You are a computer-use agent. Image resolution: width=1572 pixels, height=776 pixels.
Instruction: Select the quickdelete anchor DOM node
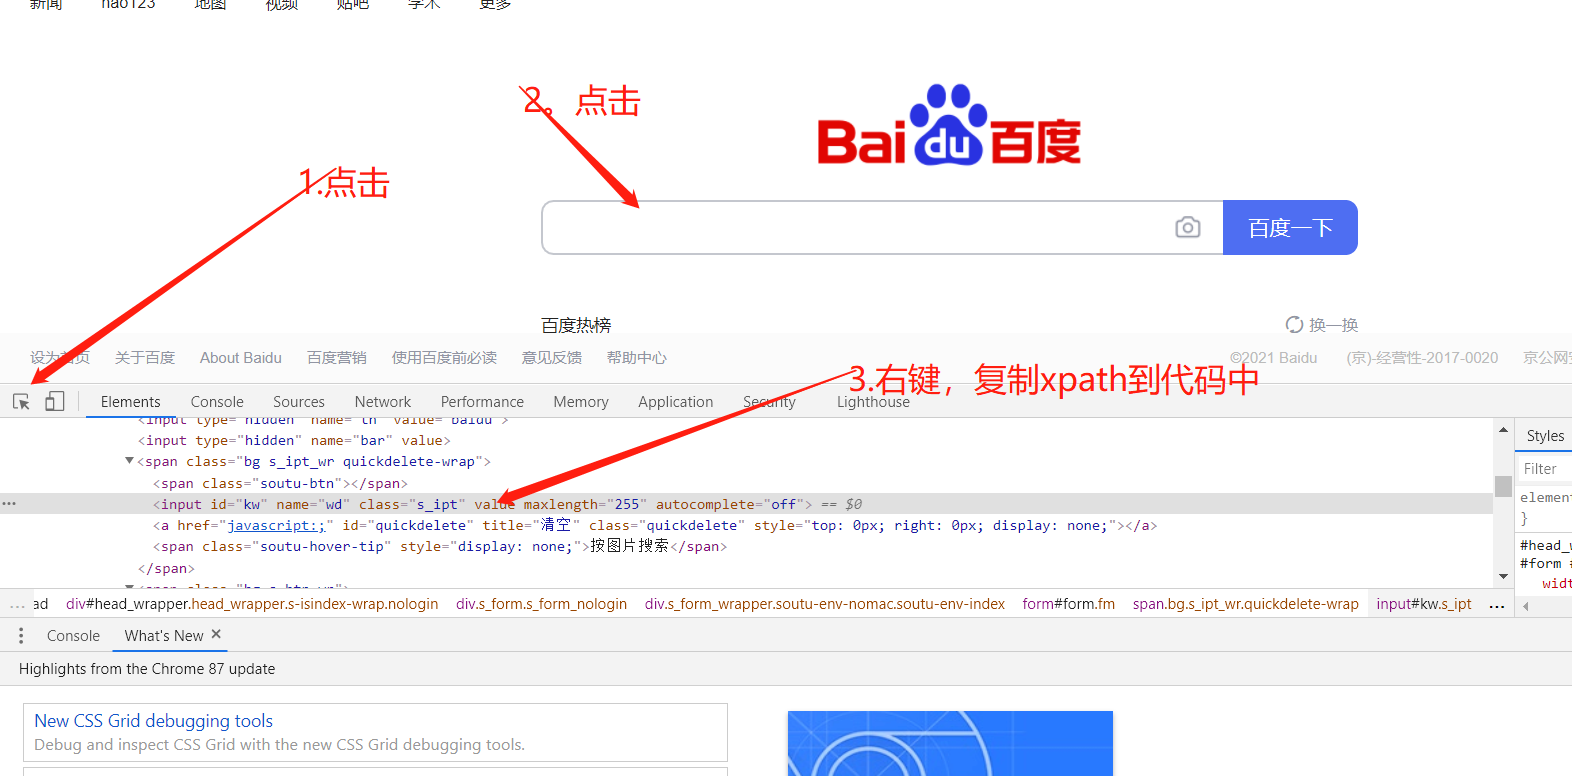[x=655, y=525]
